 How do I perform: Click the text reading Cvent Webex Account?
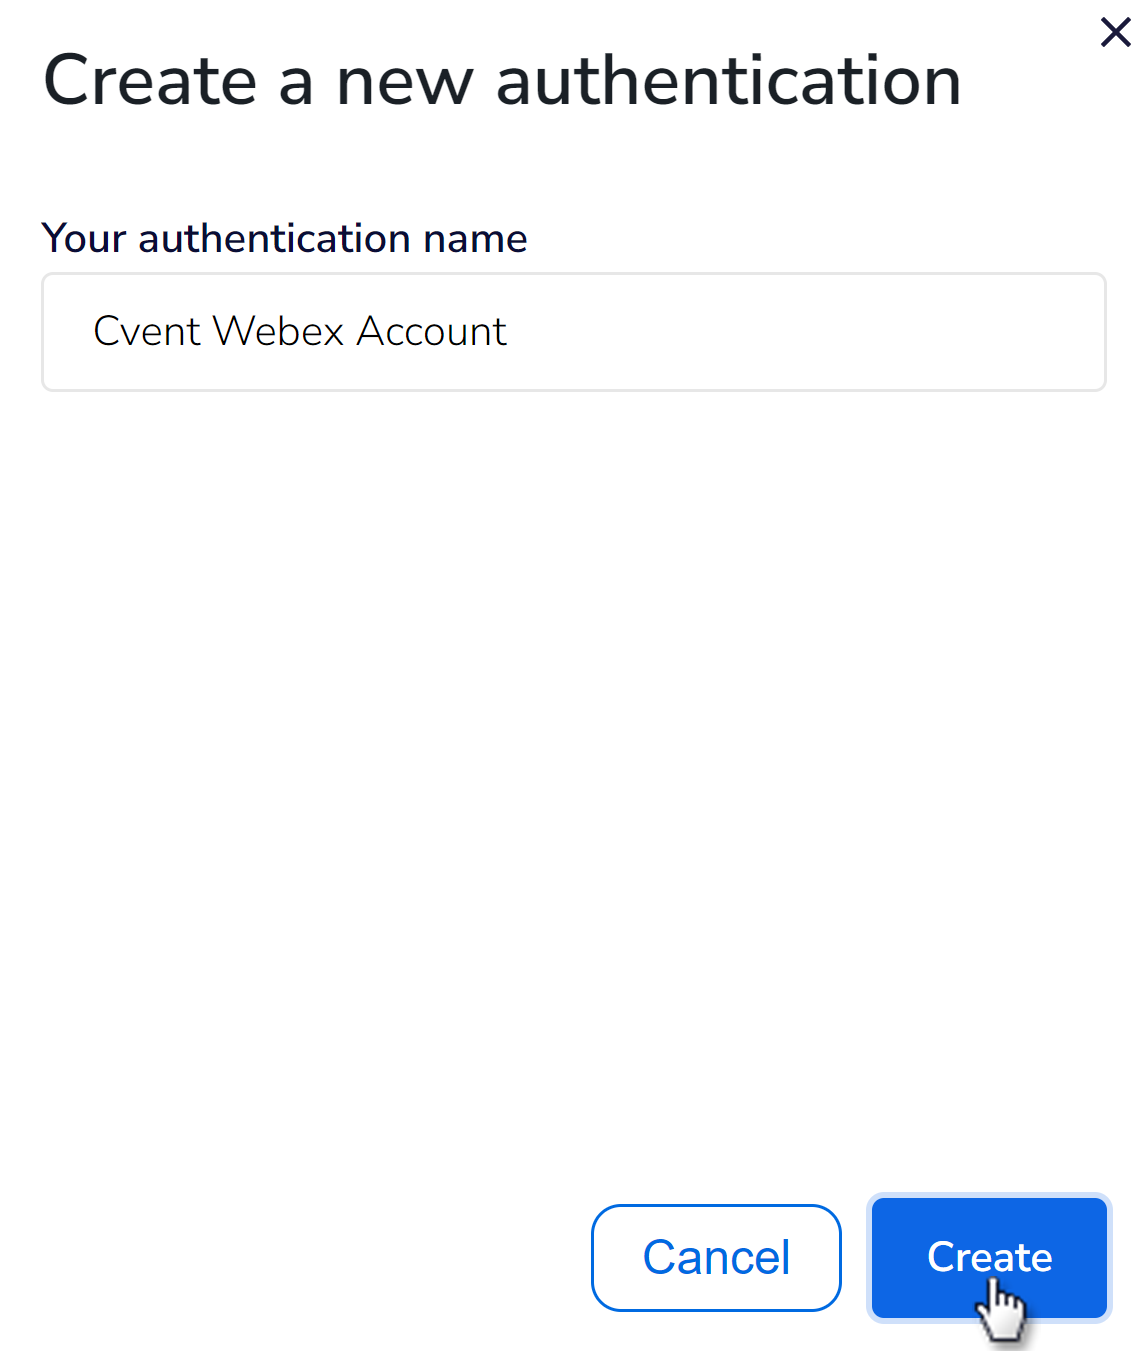299,331
